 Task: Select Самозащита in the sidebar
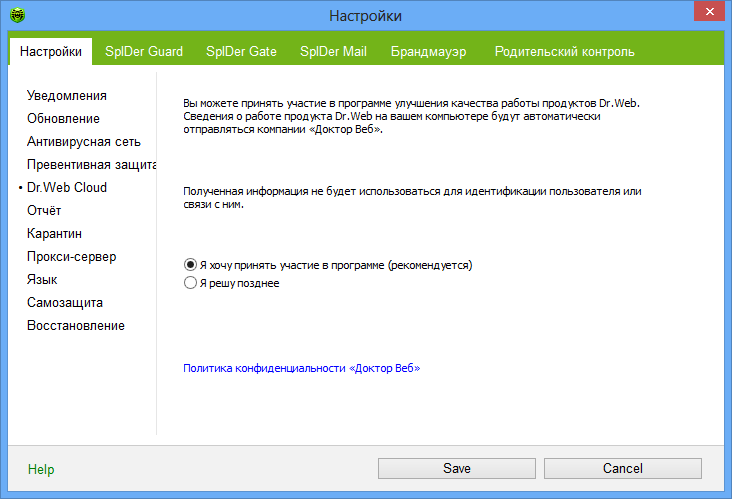pyautogui.click(x=65, y=302)
